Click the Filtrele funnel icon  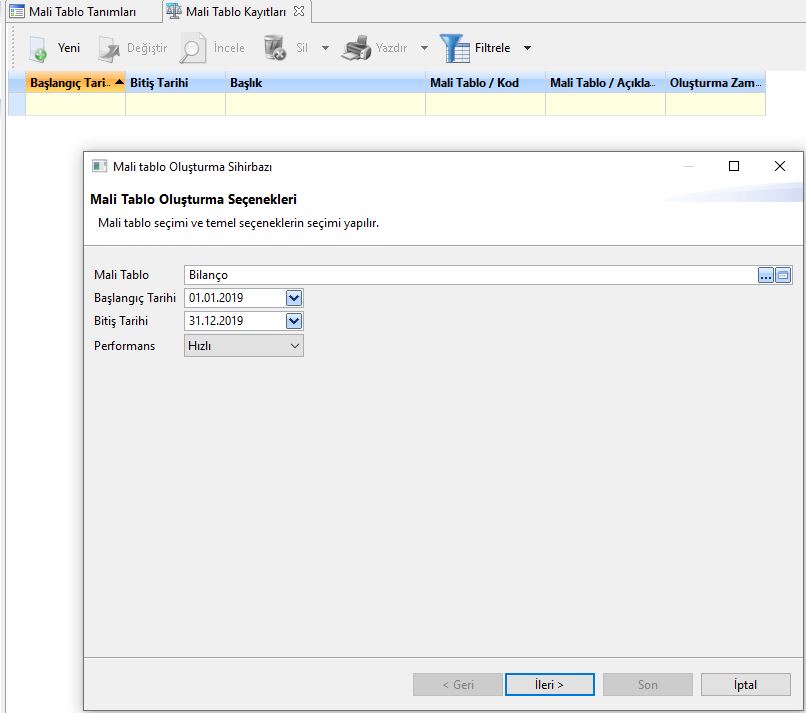point(455,48)
